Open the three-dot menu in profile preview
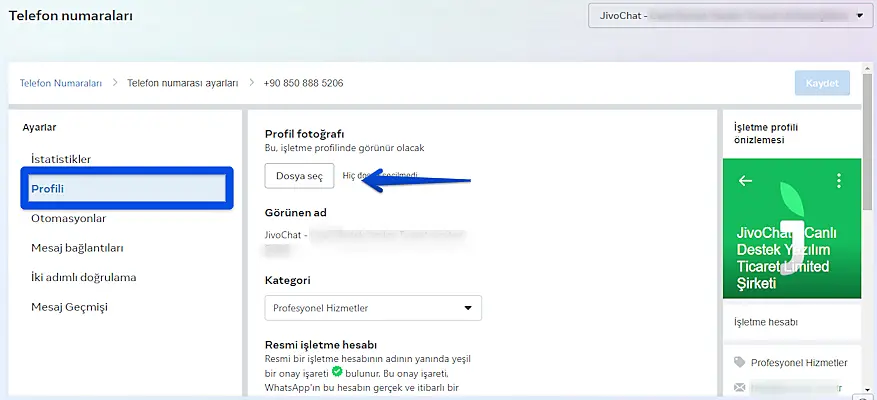This screenshot has width=877, height=400. click(x=838, y=180)
